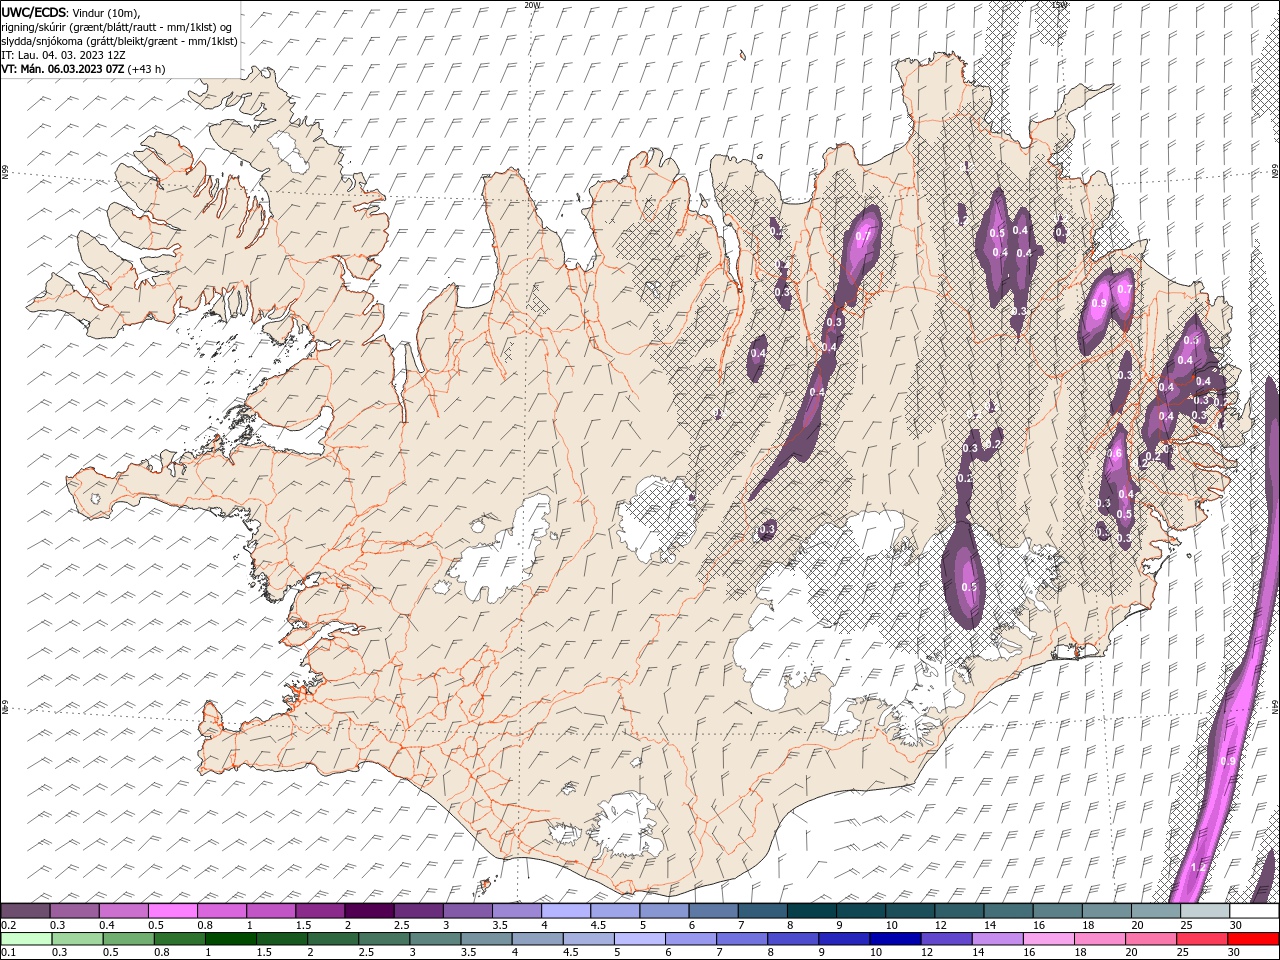Click the 0.8 tick label under lower legend row

(161, 952)
